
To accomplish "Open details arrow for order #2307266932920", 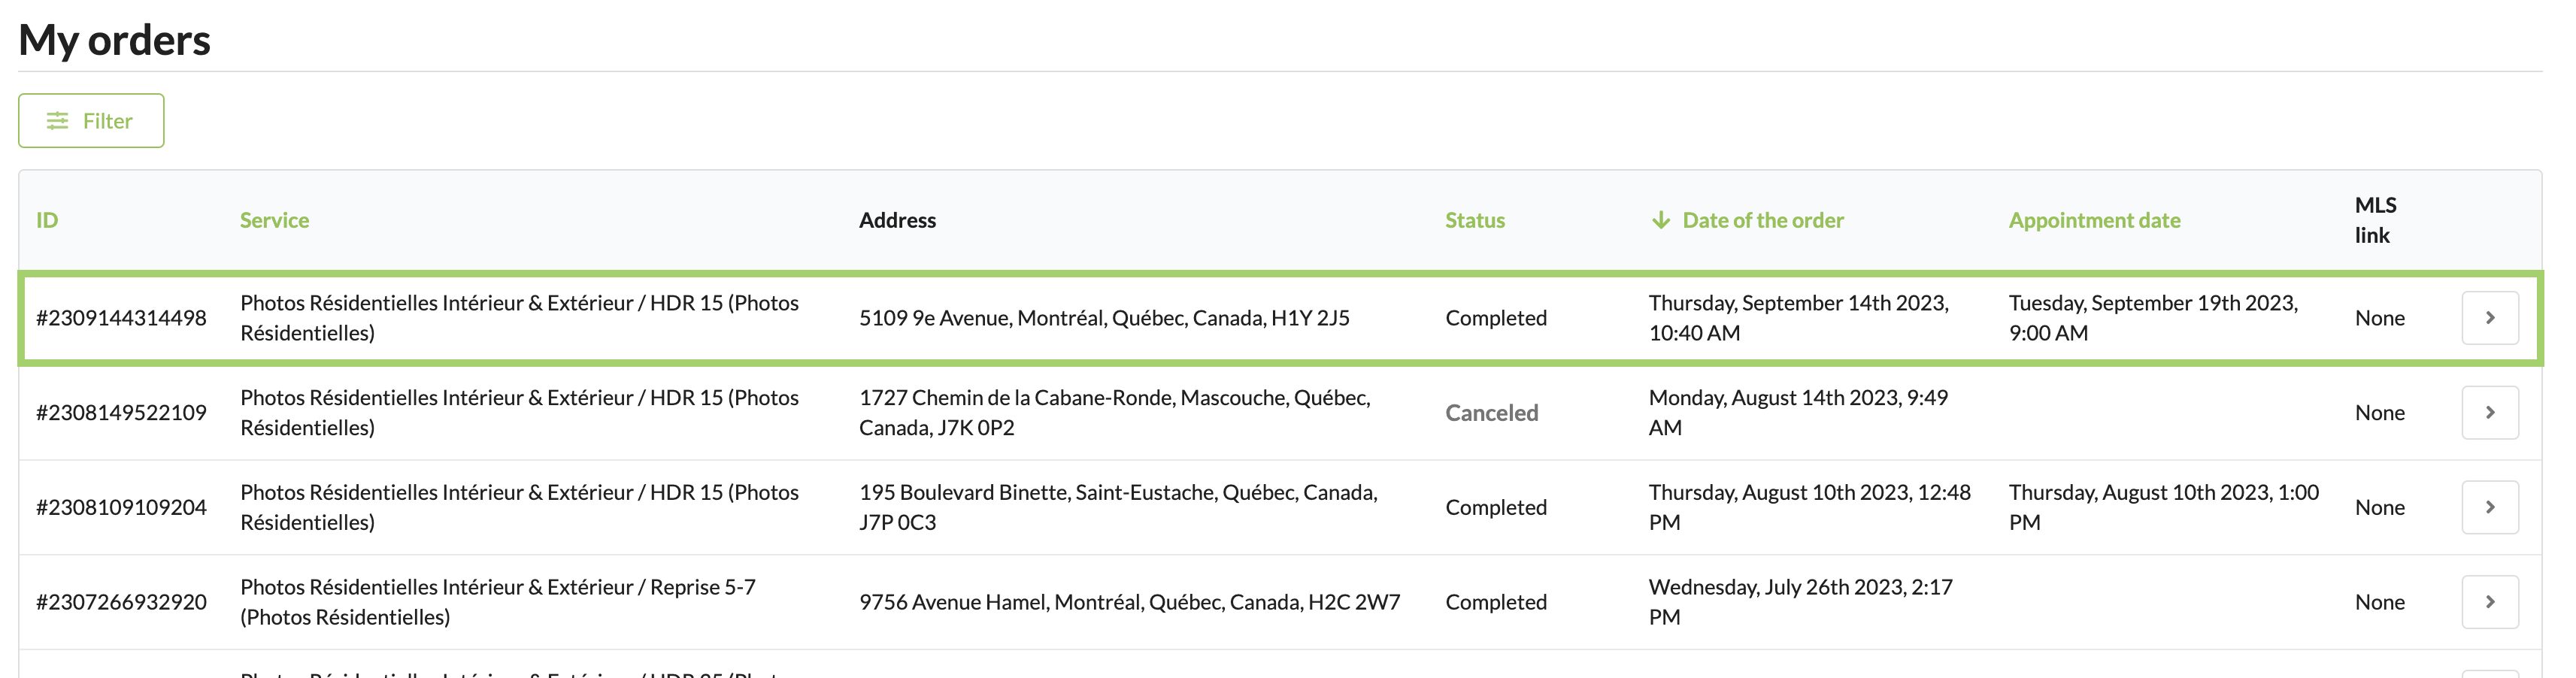I will click(2489, 602).
